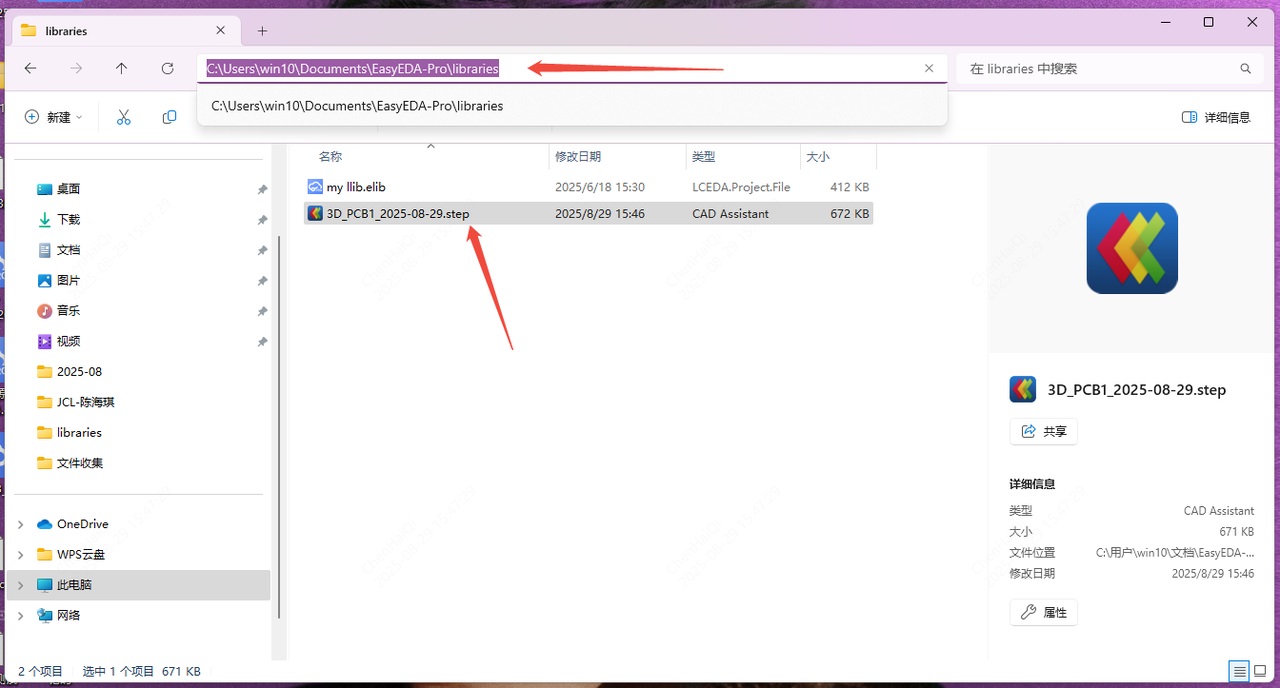This screenshot has height=688, width=1280.
Task: Refresh the libraries folder view
Action: pos(167,69)
